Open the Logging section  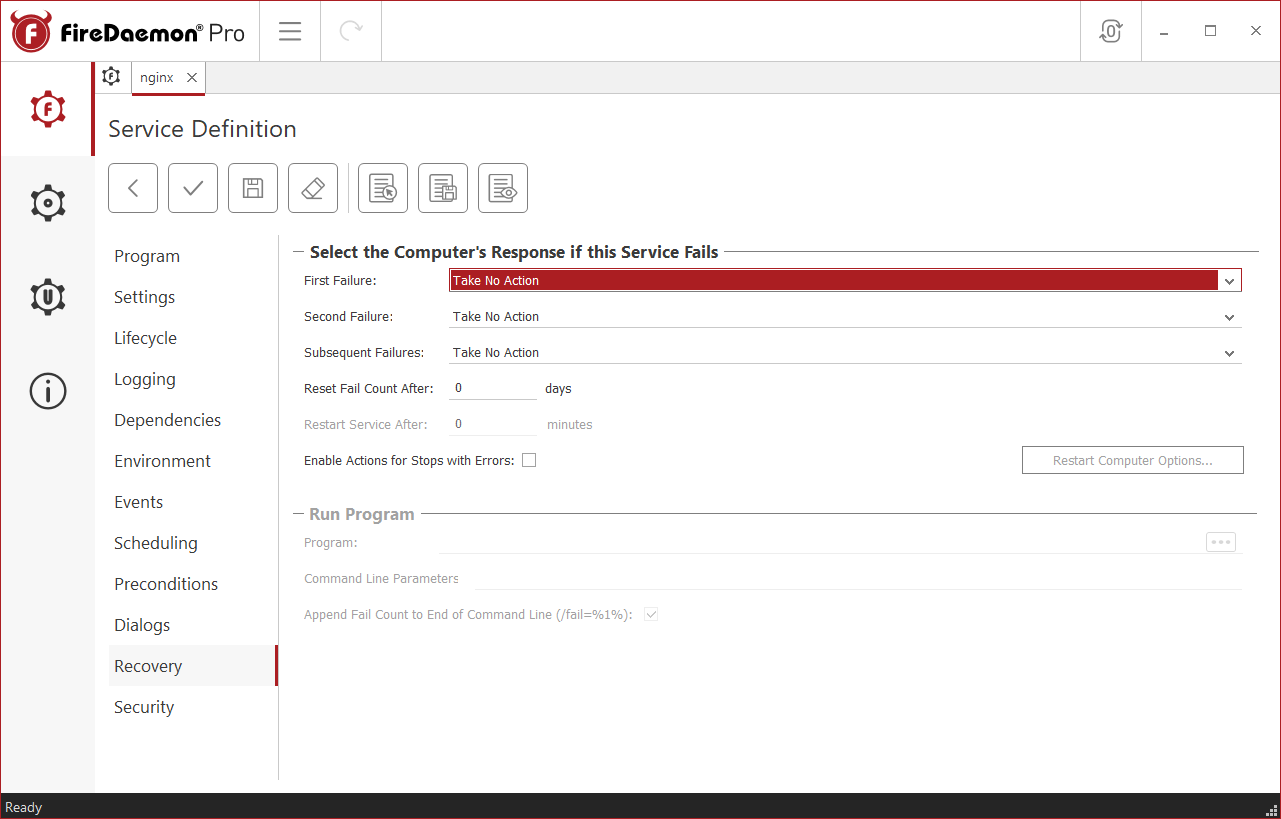pos(192,379)
